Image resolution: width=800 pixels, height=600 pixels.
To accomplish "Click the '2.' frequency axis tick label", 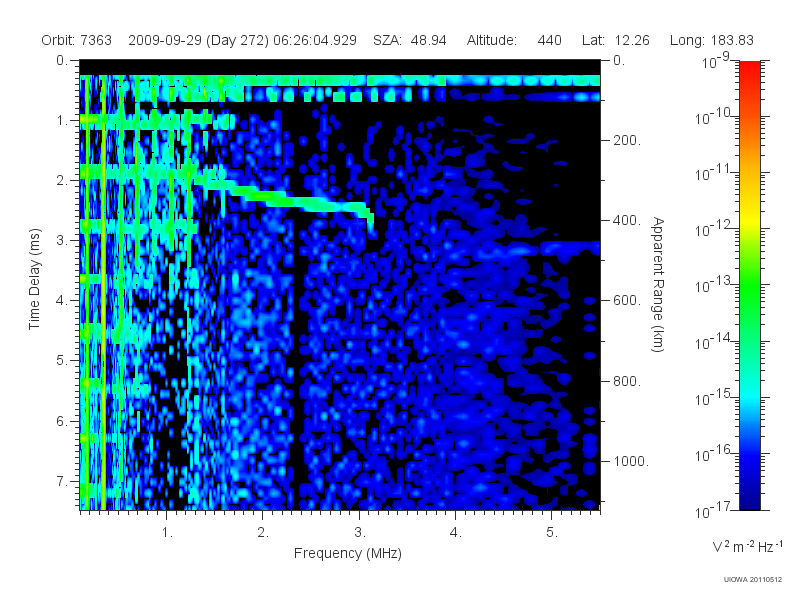I will pyautogui.click(x=263, y=533).
